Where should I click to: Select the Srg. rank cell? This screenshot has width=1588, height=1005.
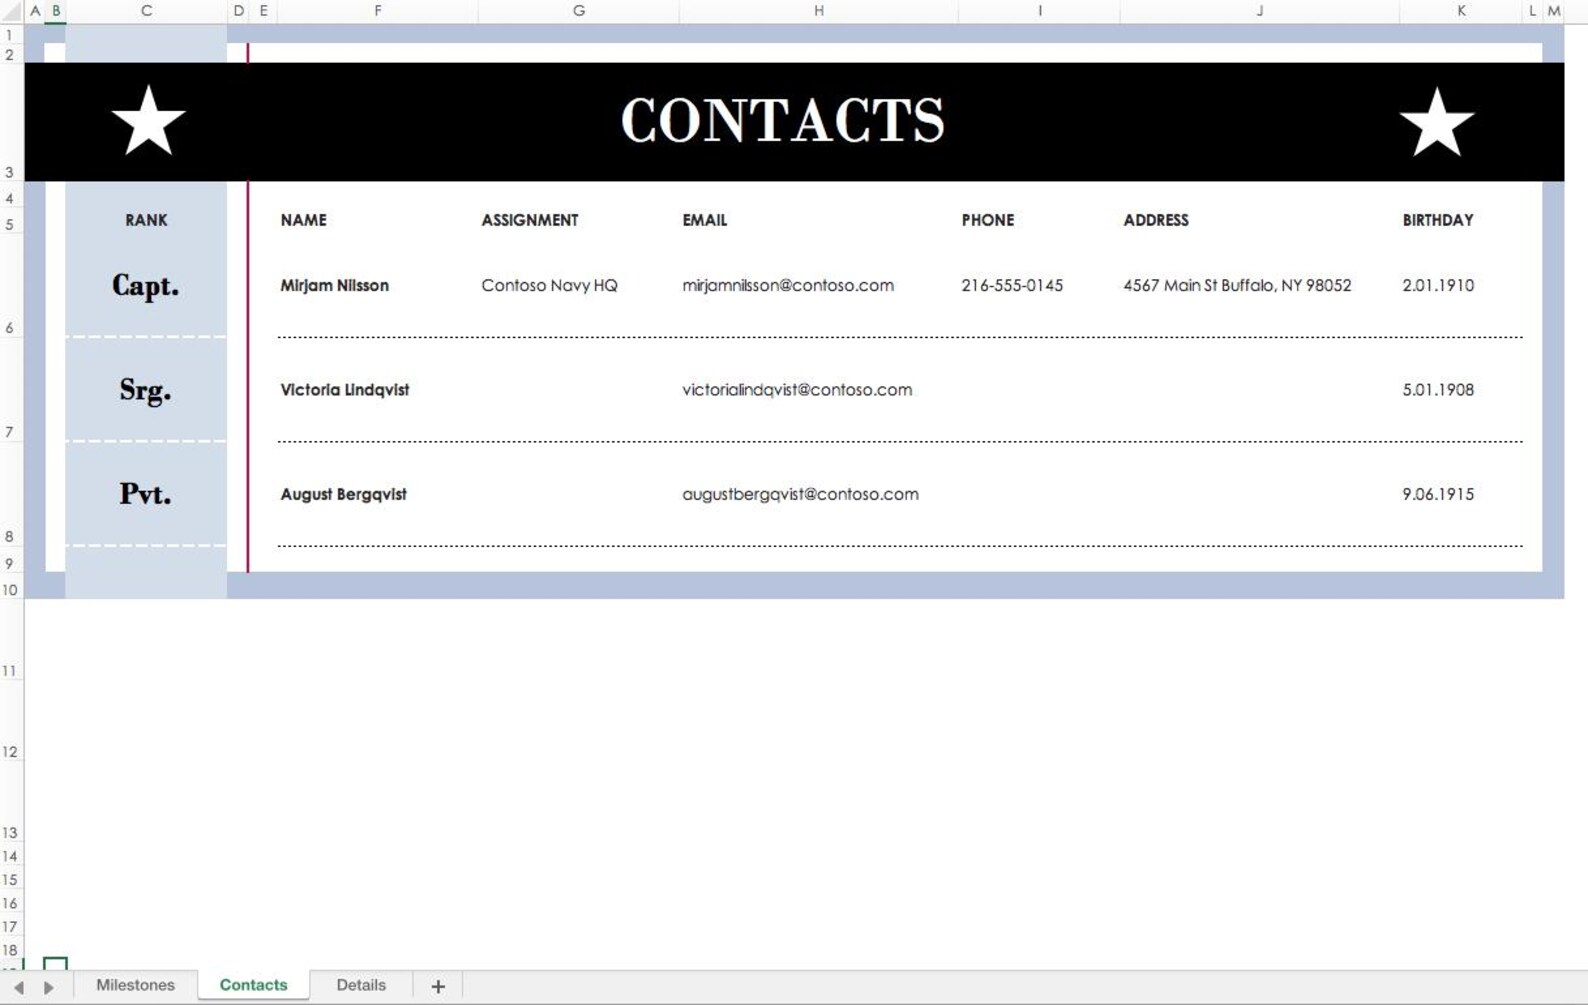click(x=146, y=390)
